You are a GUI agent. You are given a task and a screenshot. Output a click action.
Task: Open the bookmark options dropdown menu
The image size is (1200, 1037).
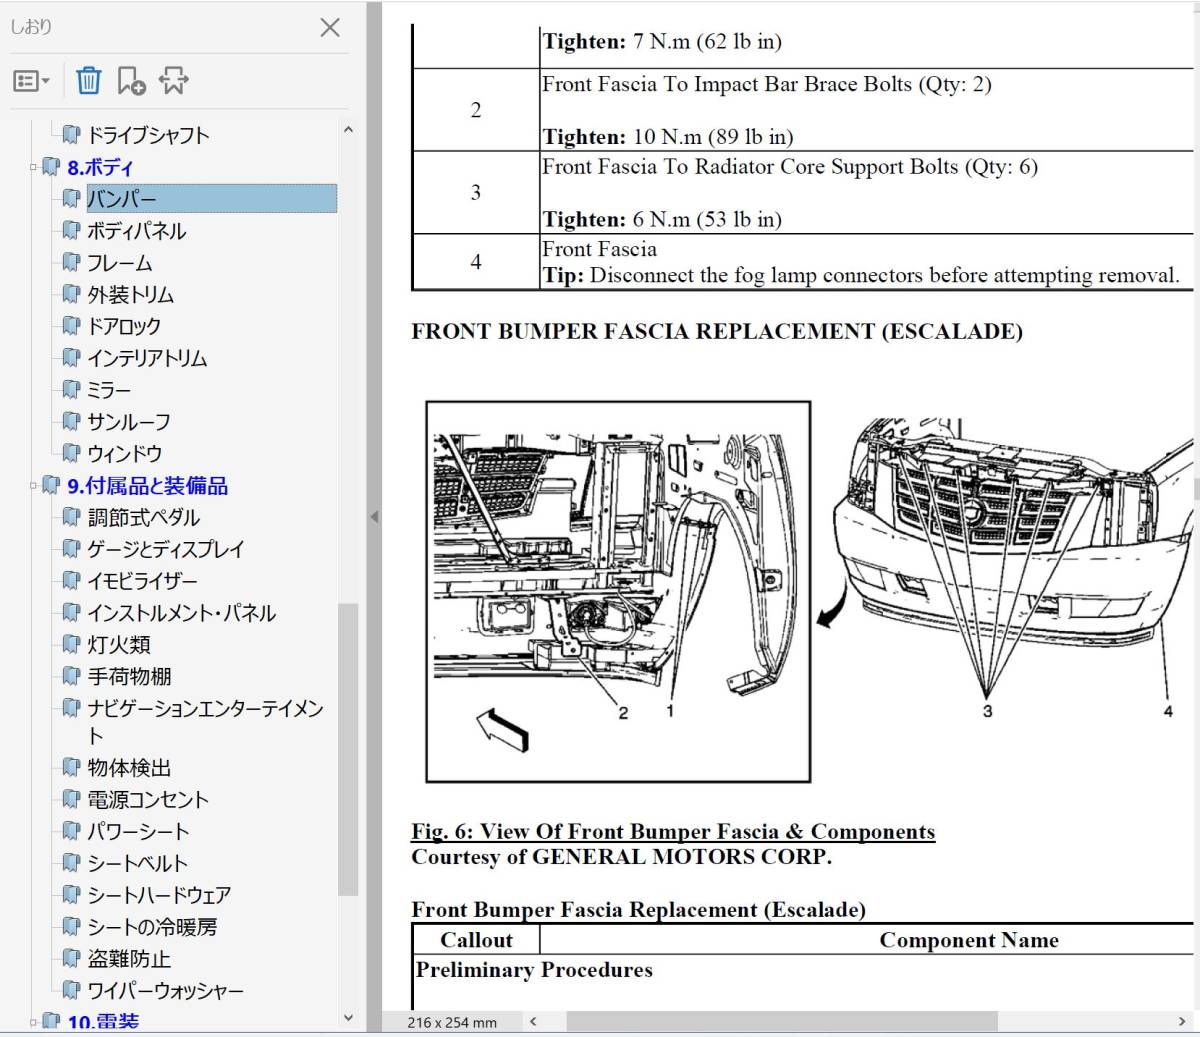click(x=32, y=81)
